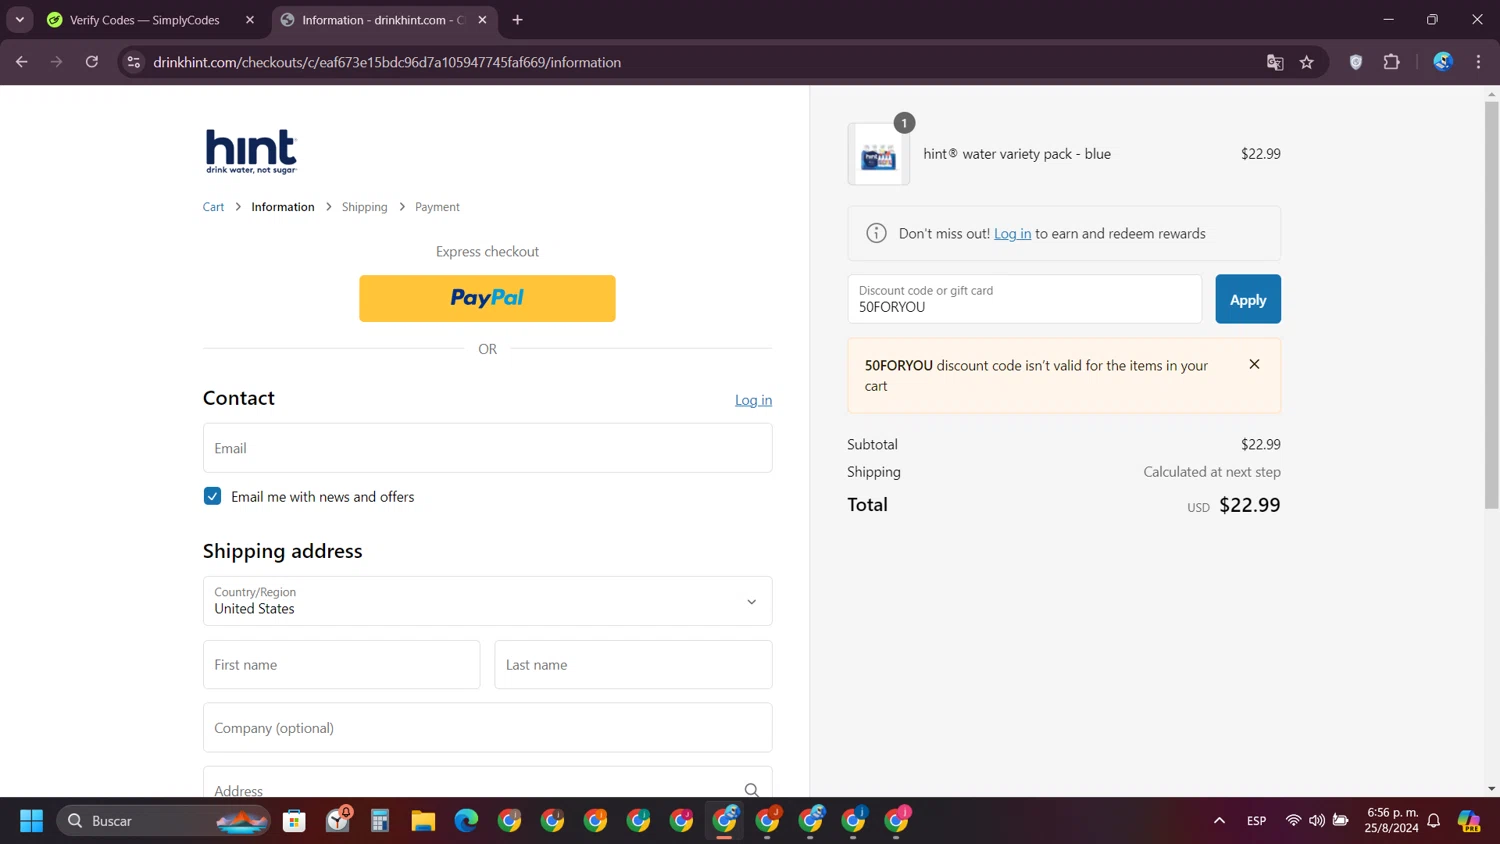Screen dimensions: 1500x844
Task: Click the Discount code or gift card field
Action: [1024, 299]
